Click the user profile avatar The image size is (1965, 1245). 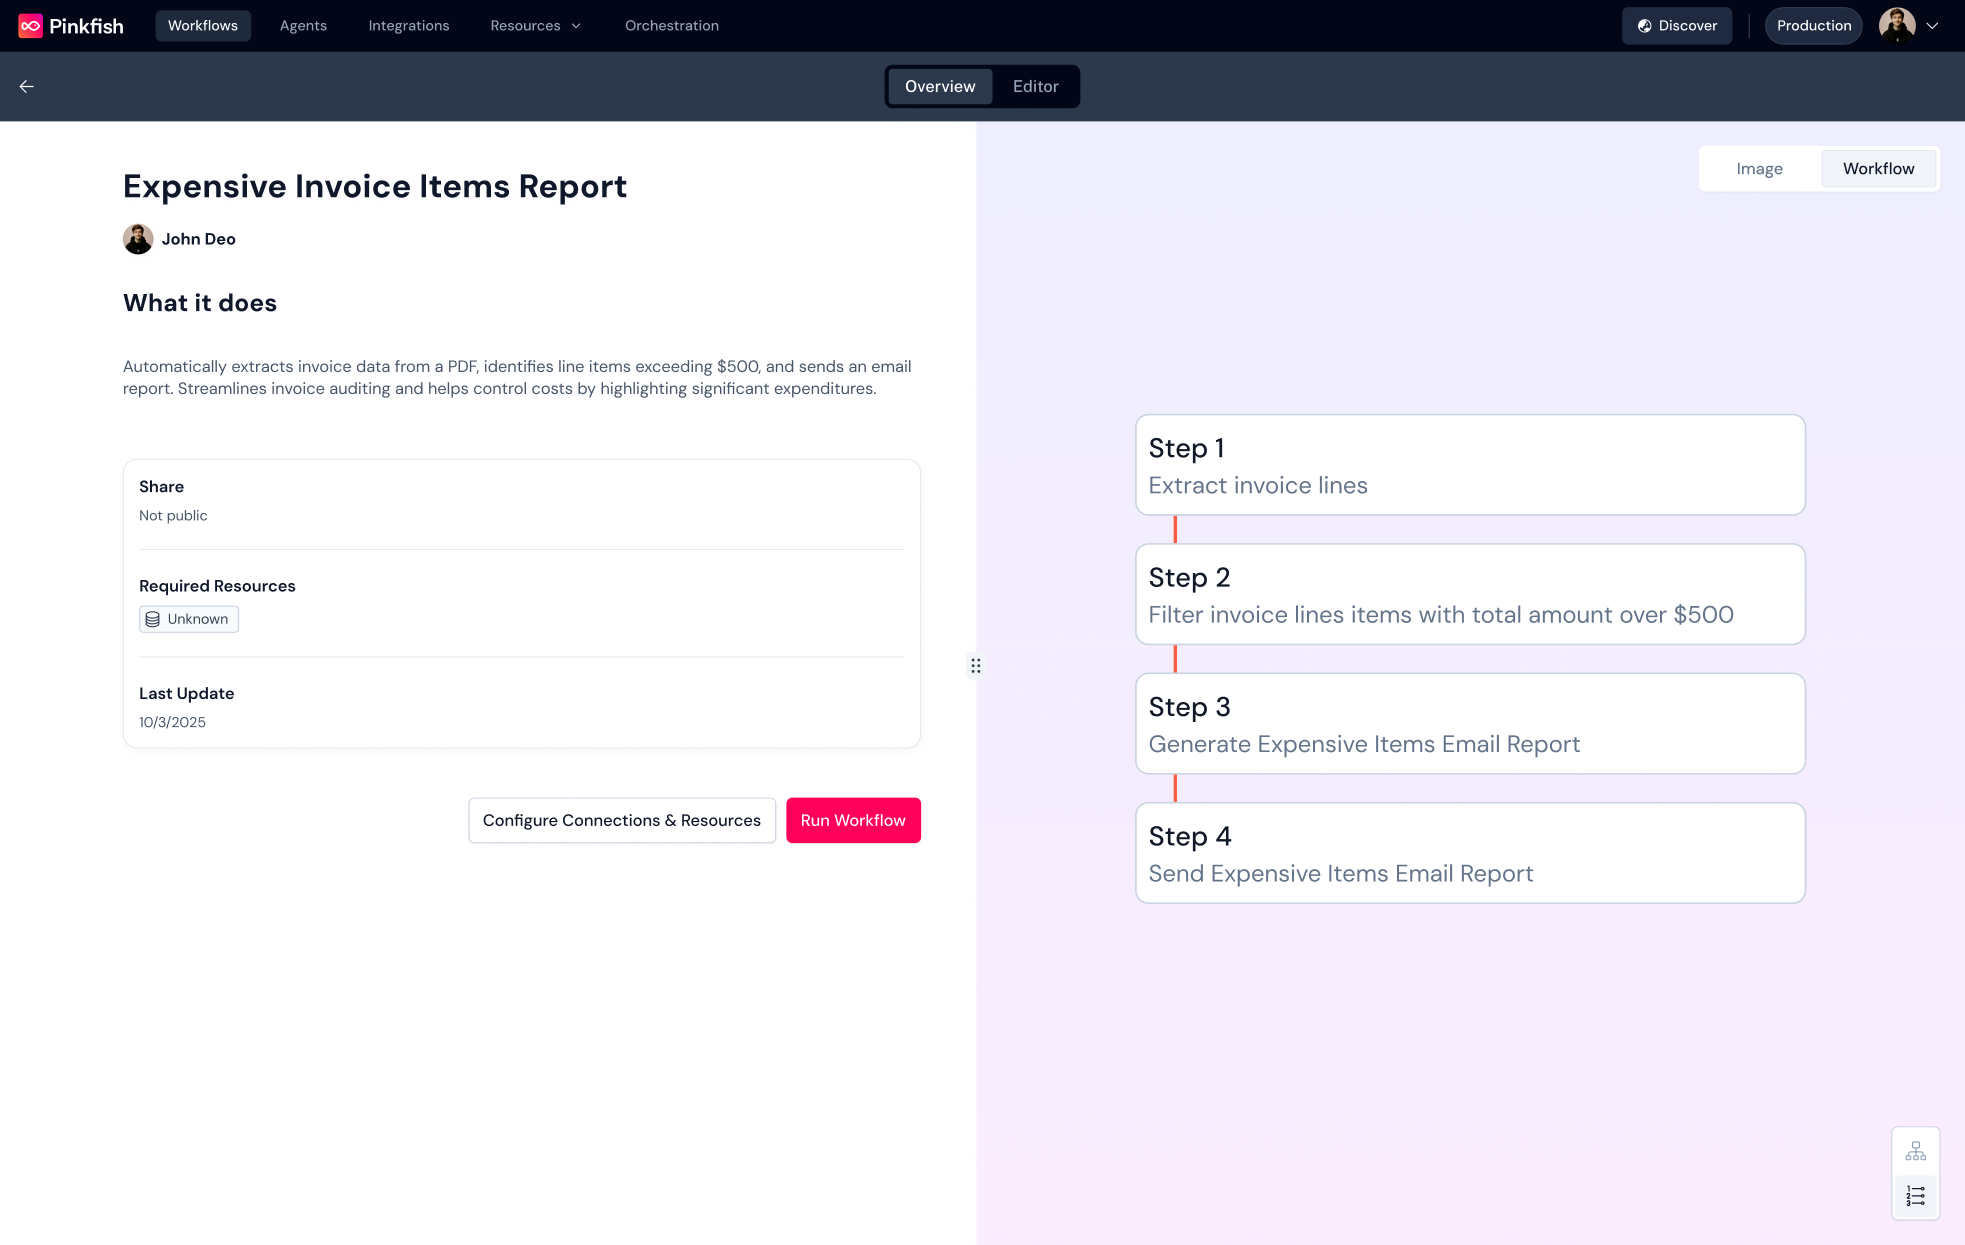(1896, 26)
